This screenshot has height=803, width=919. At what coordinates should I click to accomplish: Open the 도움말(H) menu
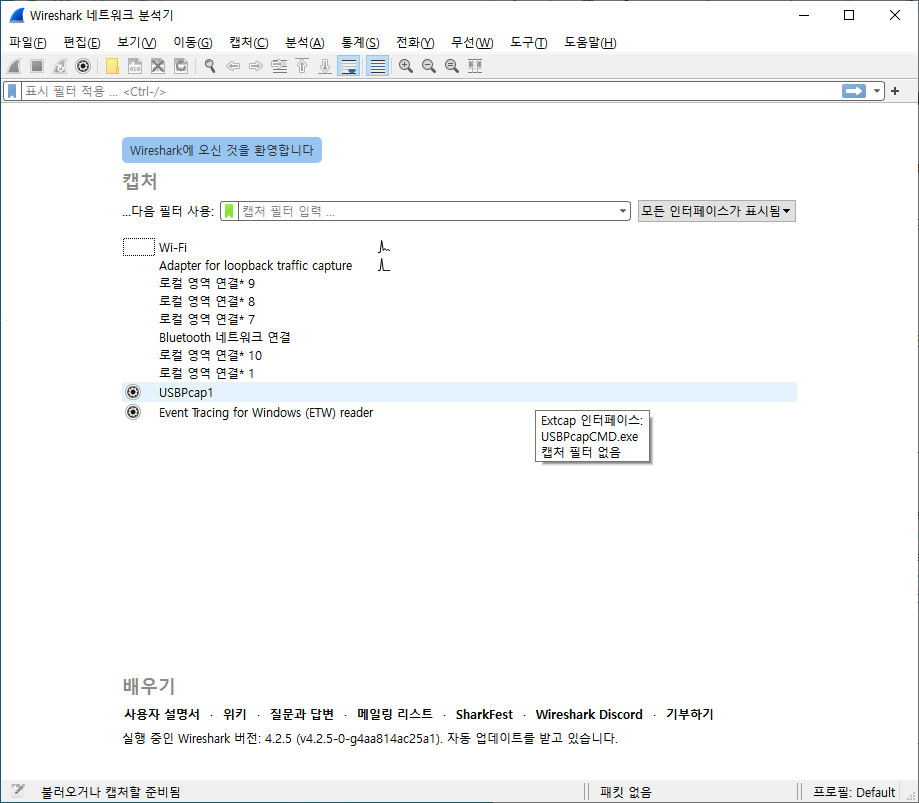(x=590, y=42)
